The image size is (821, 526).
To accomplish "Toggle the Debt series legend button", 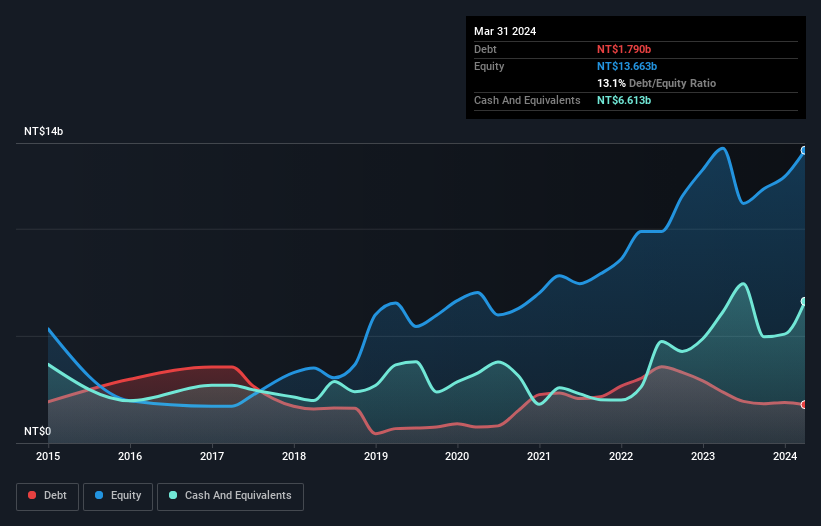I will coord(48,496).
